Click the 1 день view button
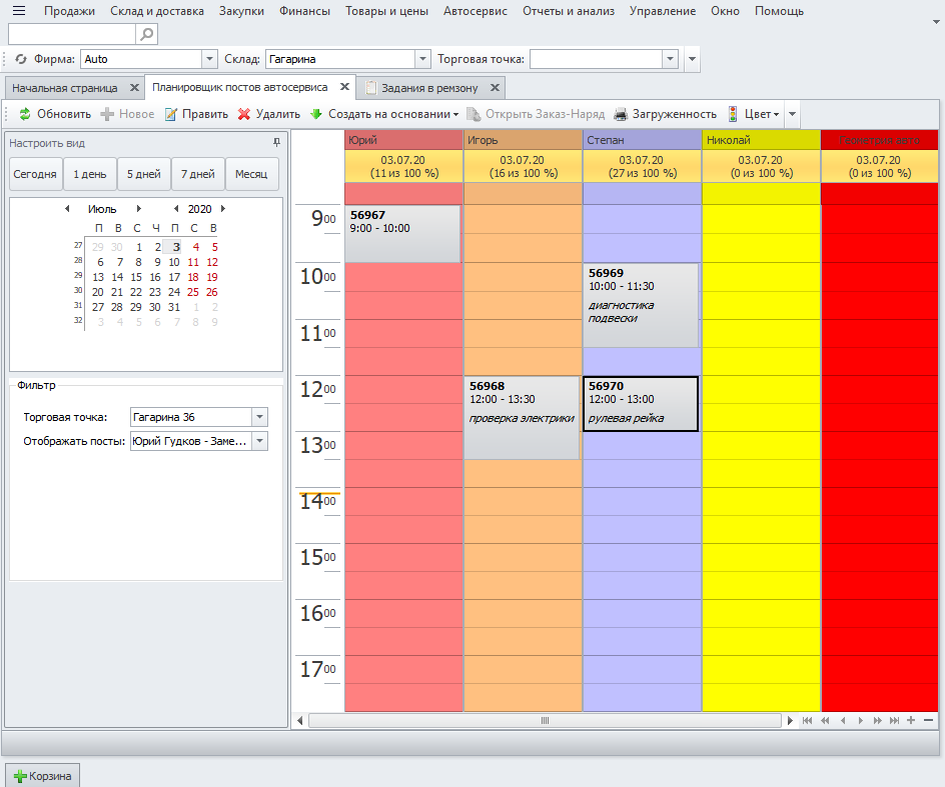The height and width of the screenshot is (787, 945). (x=90, y=174)
